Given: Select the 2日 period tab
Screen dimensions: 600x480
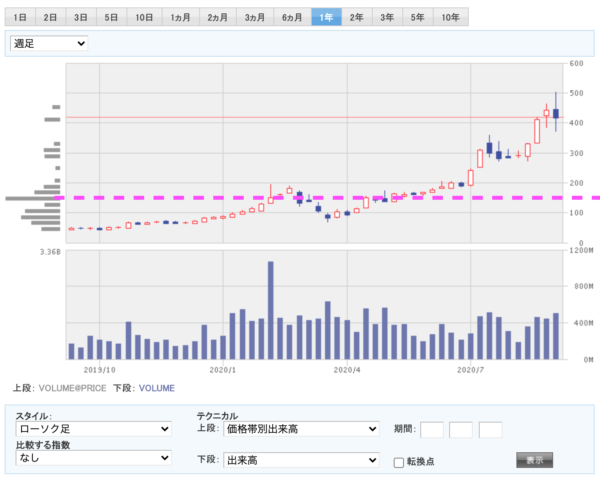Looking at the screenshot, I should pos(50,17).
